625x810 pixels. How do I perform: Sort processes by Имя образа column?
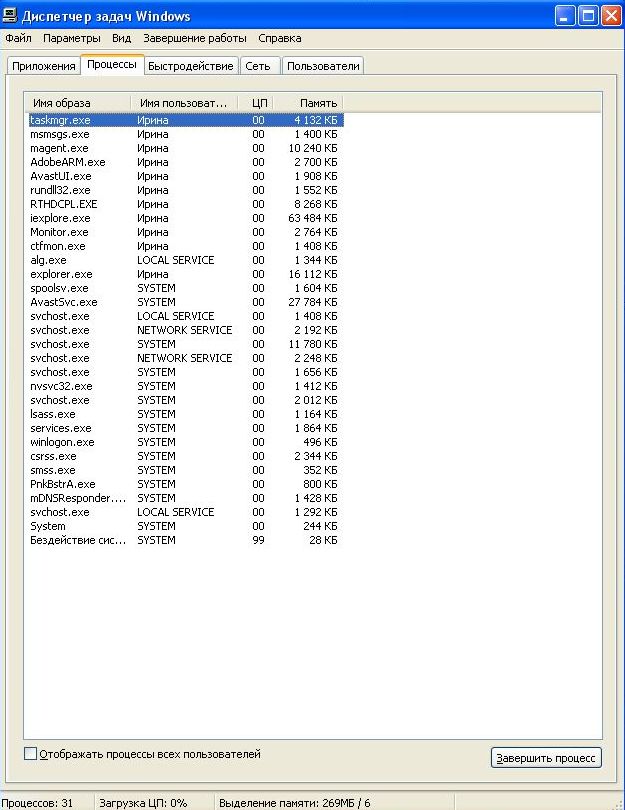[x=78, y=103]
